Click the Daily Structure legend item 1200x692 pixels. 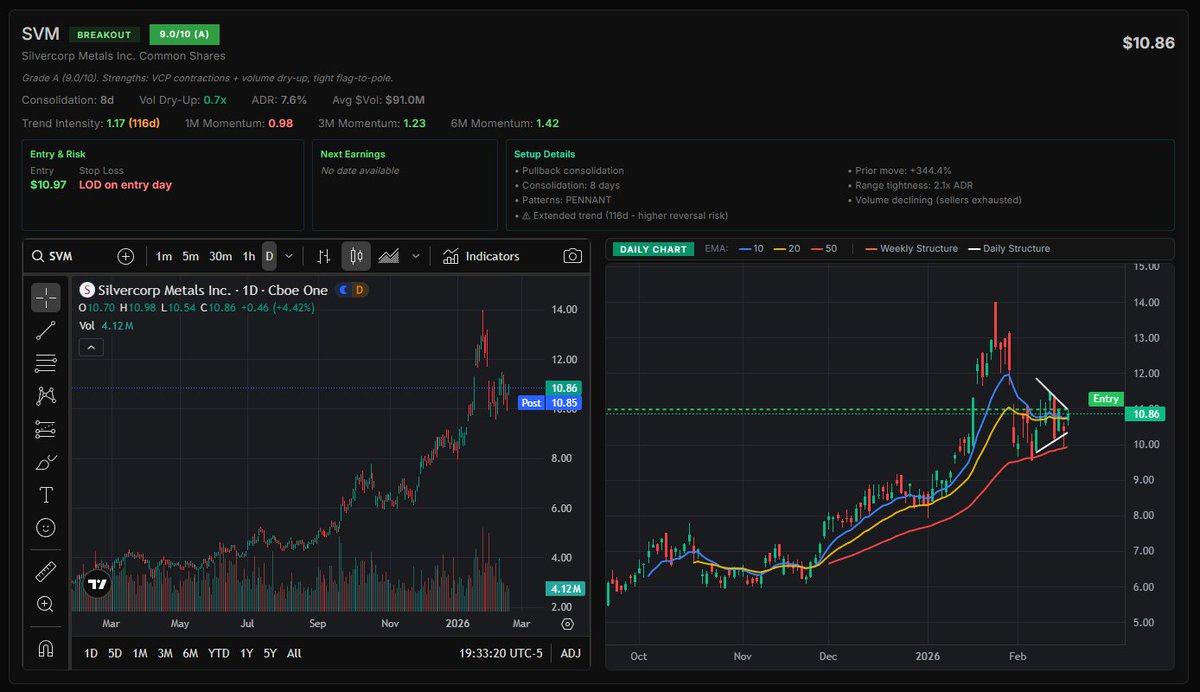1007,248
